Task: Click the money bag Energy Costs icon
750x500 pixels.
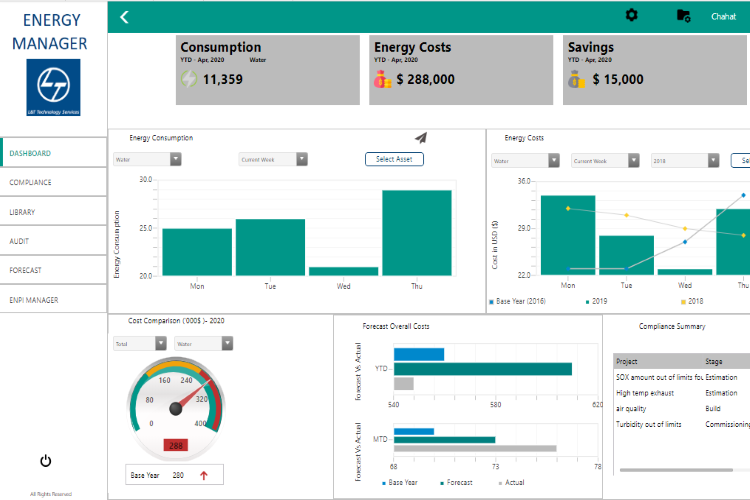Action: point(383,79)
